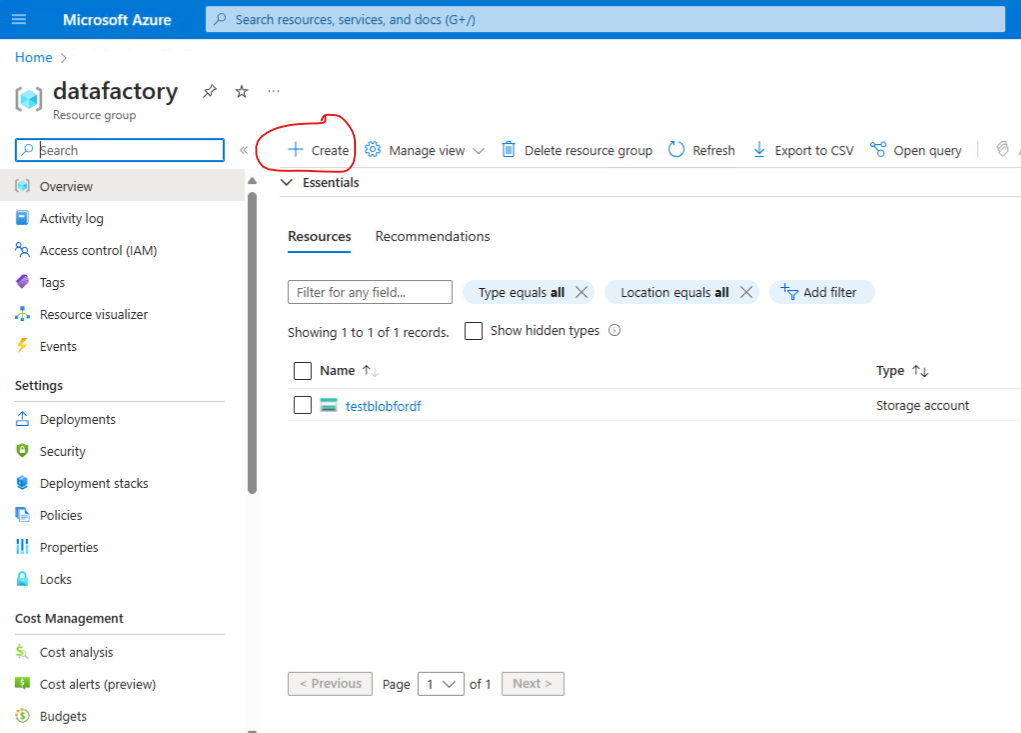Click the sidebar scroll up arrow
Viewport: 1021px width, 733px height.
point(252,180)
